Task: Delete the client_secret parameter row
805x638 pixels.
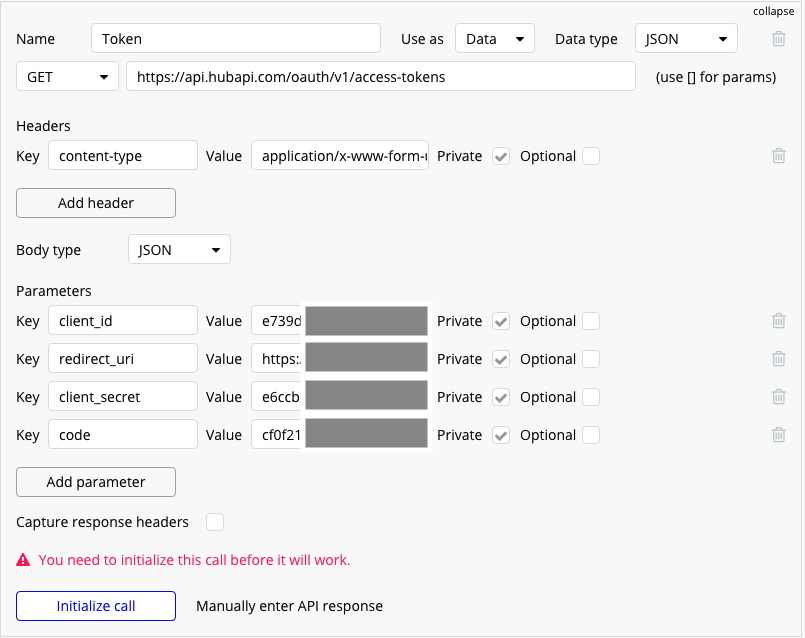Action: (x=778, y=397)
